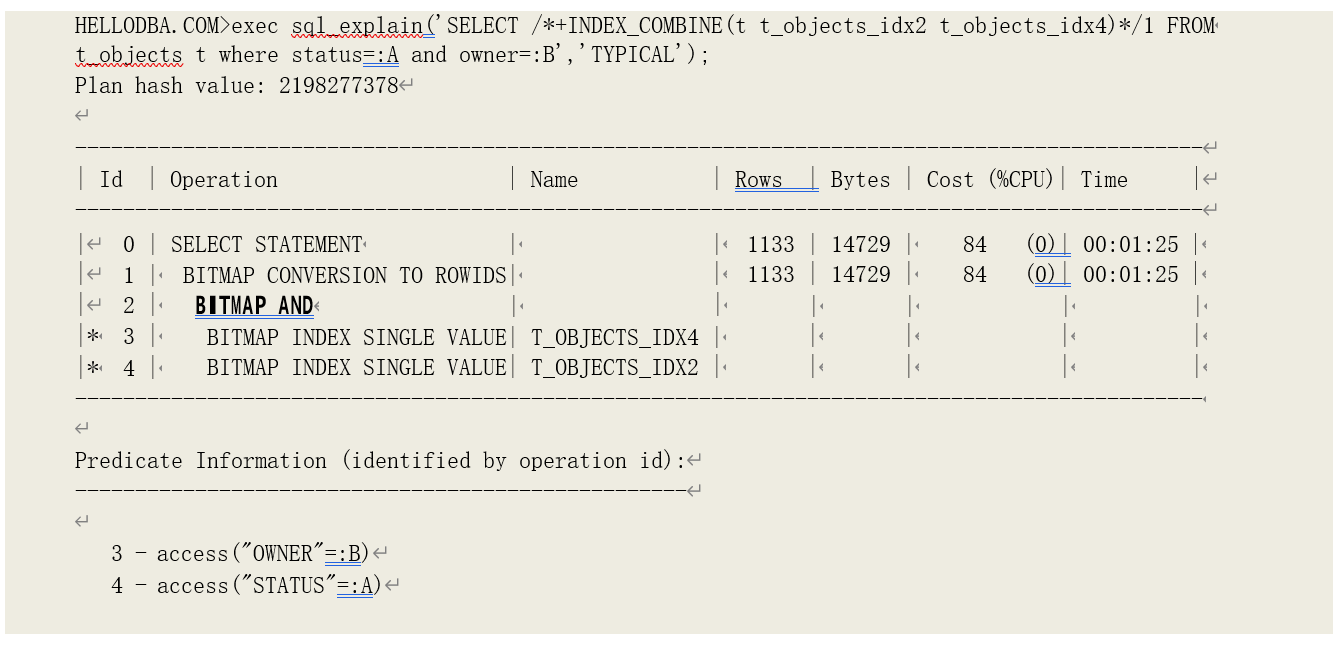Click the underlined t_objects table name
This screenshot has width=1339, height=647.
129,56
